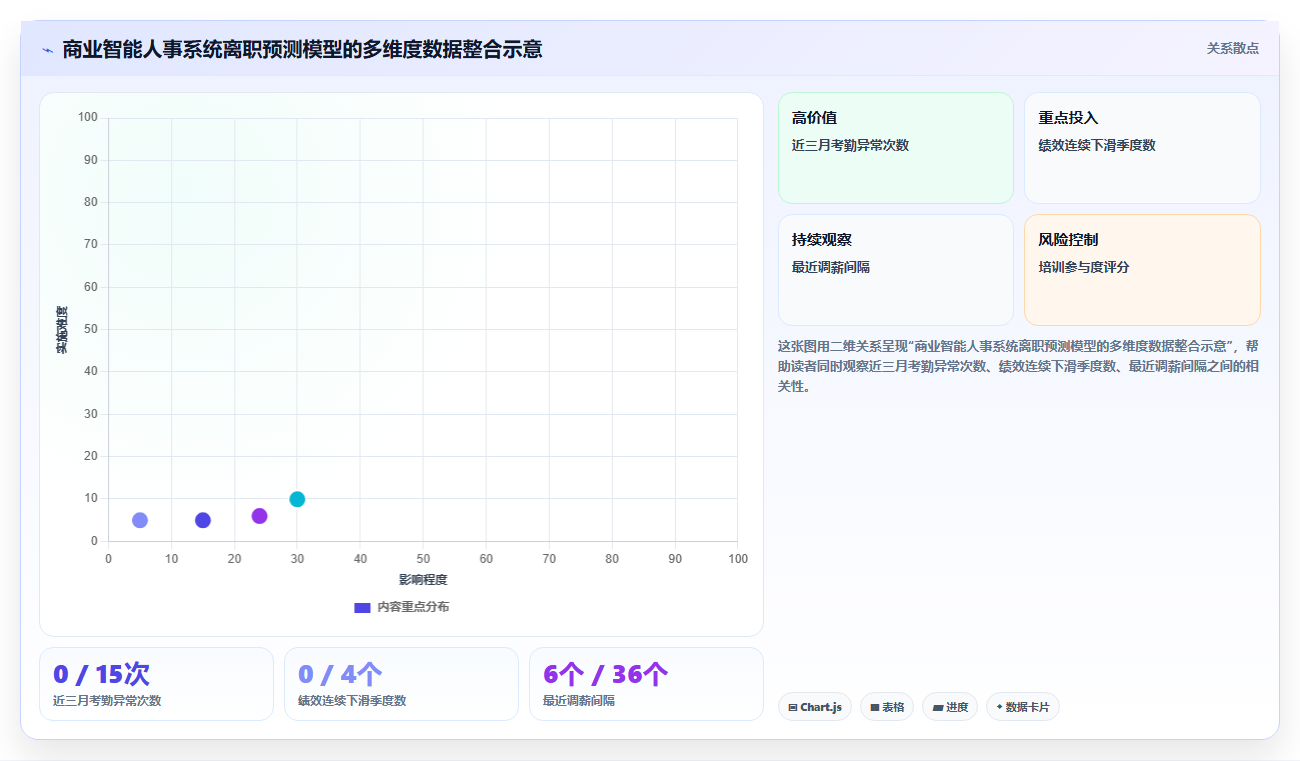Image resolution: width=1300 pixels, height=761 pixels.
Task: Click the 绩效连续下滑季度数 label under 0 / 4个
Action: 352,701
